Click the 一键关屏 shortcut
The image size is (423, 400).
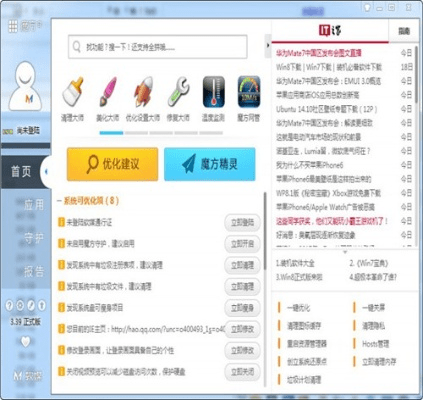pos(374,308)
